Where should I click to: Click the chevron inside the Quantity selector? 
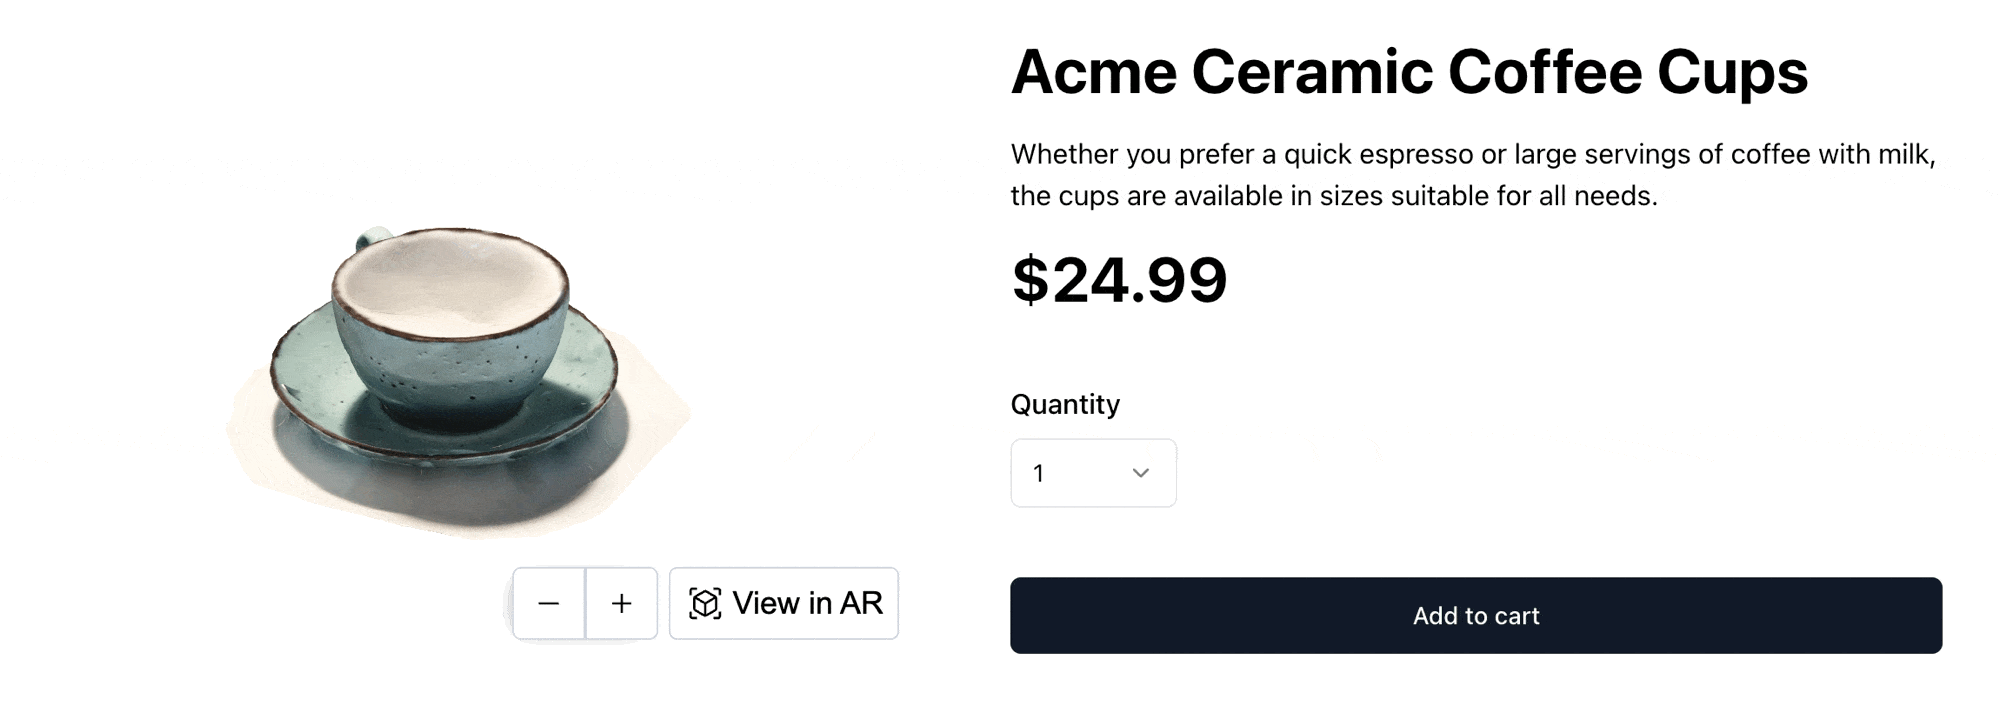click(x=1142, y=473)
